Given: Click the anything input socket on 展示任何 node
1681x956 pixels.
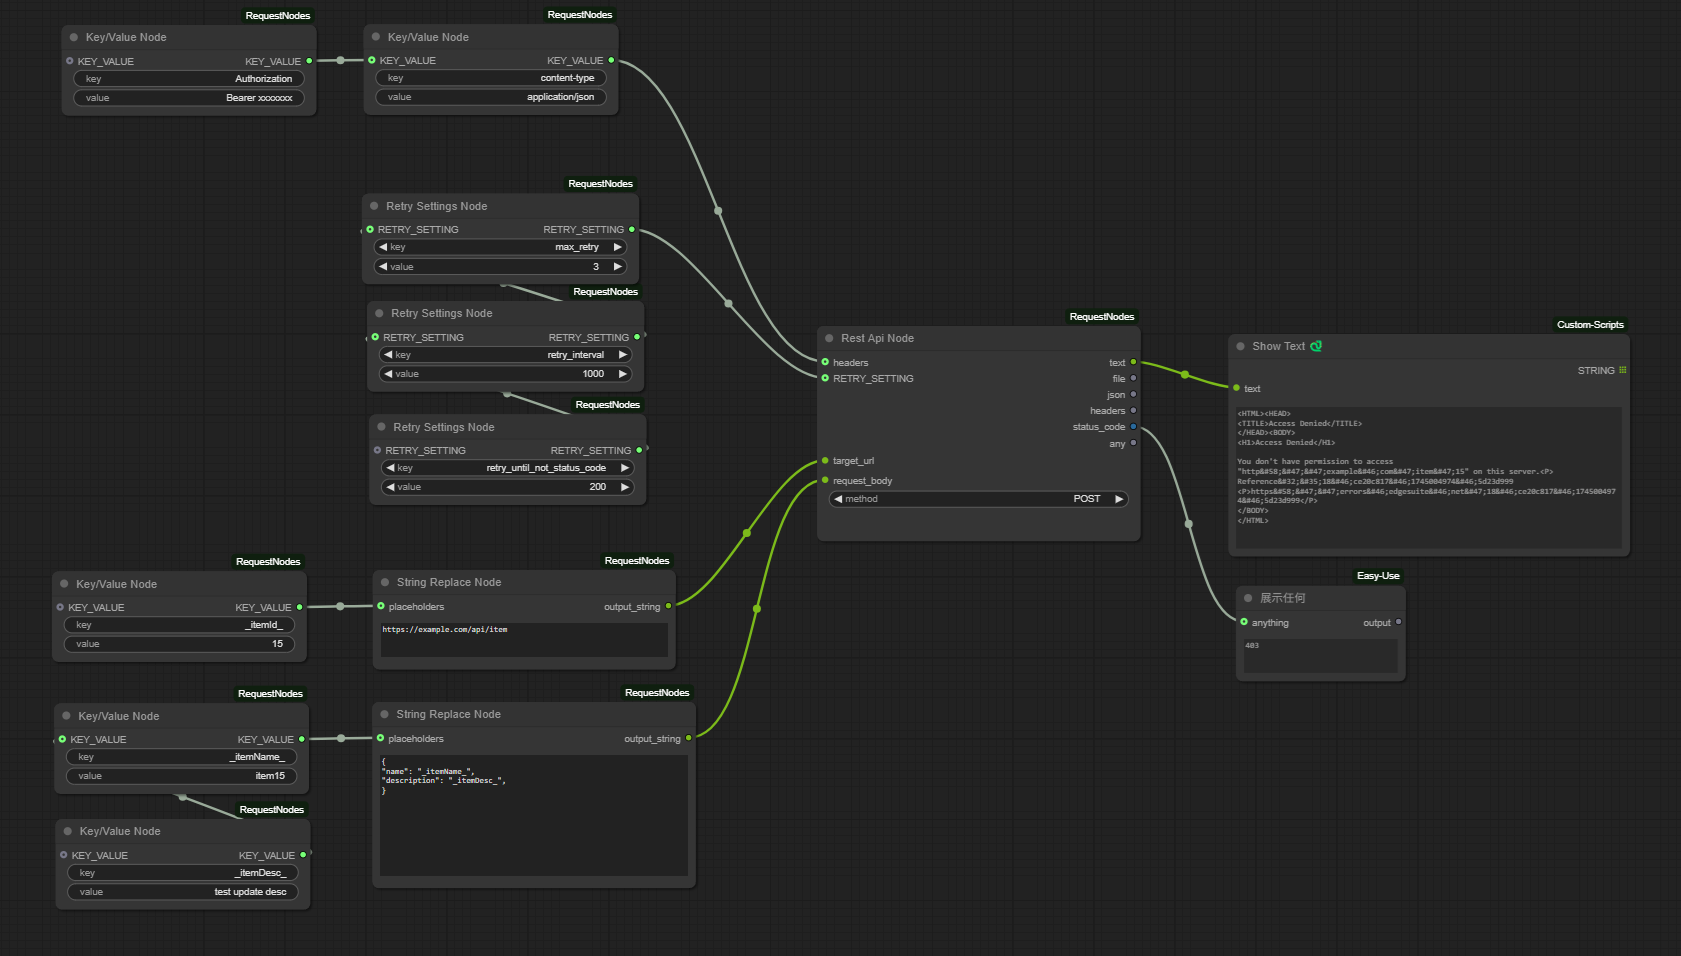Looking at the screenshot, I should coord(1244,622).
